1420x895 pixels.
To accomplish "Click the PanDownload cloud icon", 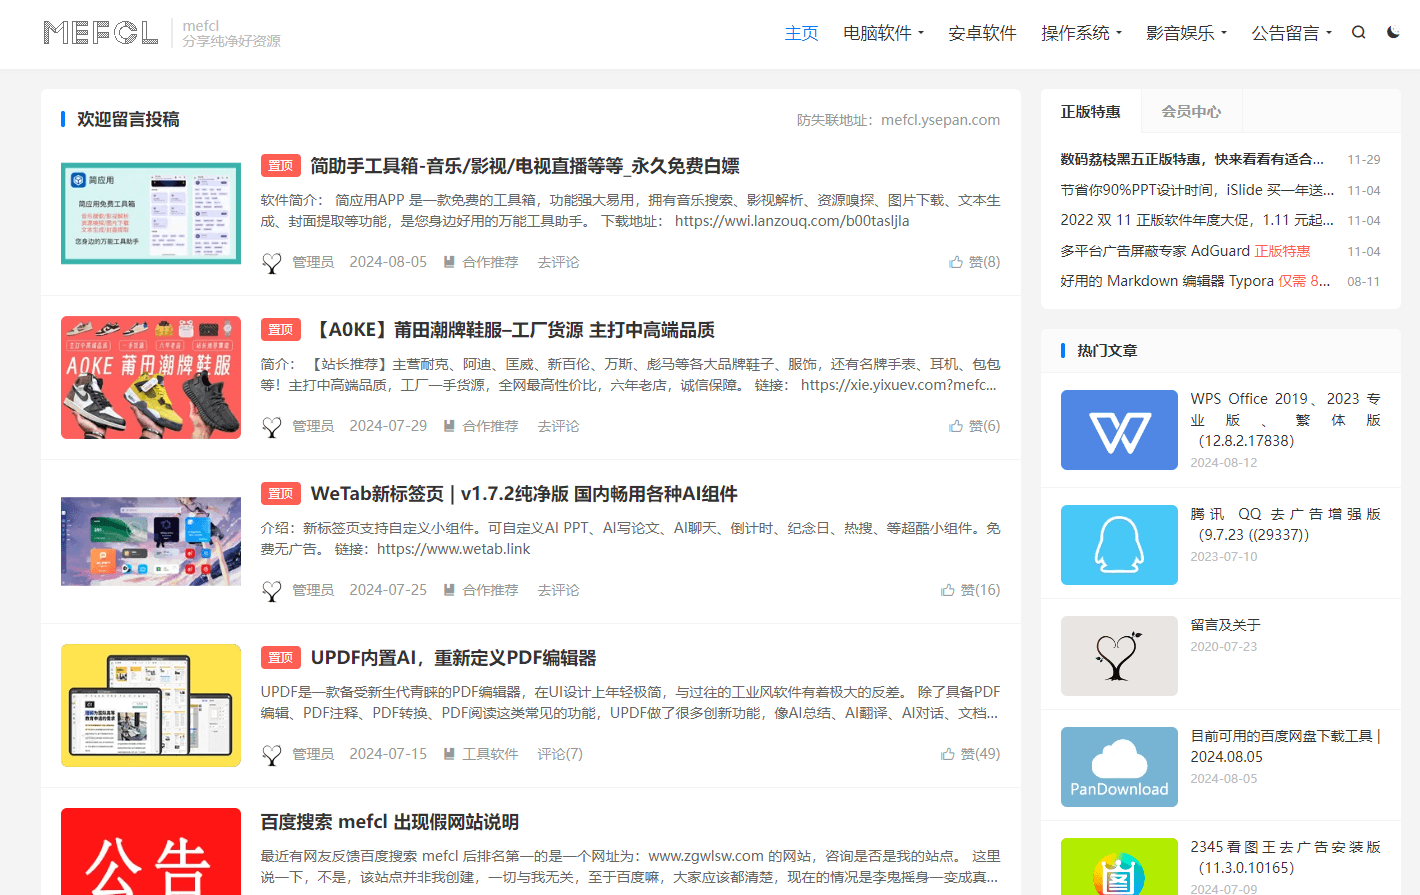I will pyautogui.click(x=1118, y=766).
